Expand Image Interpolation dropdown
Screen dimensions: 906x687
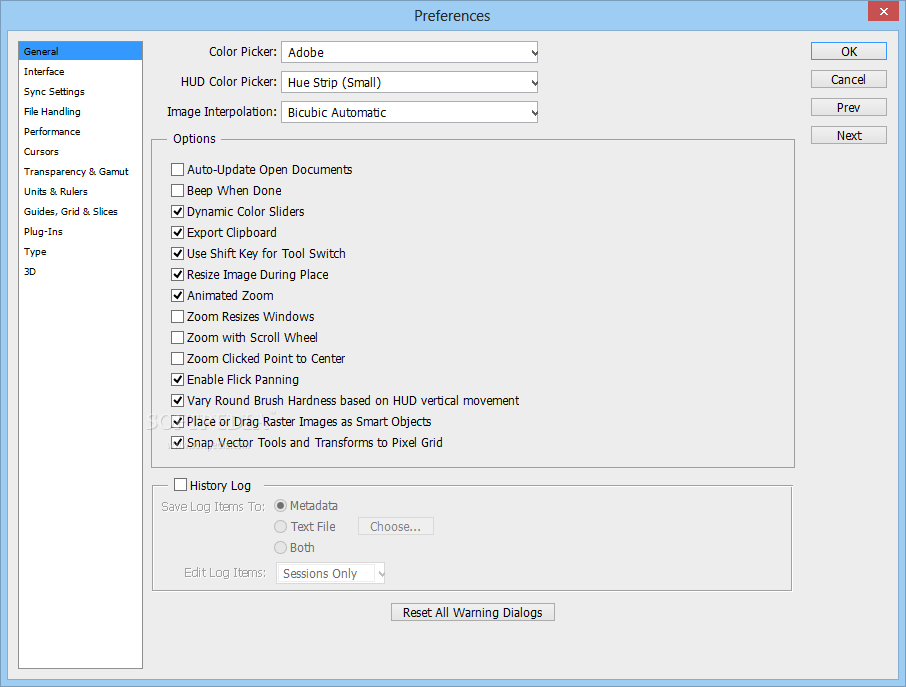coord(409,113)
